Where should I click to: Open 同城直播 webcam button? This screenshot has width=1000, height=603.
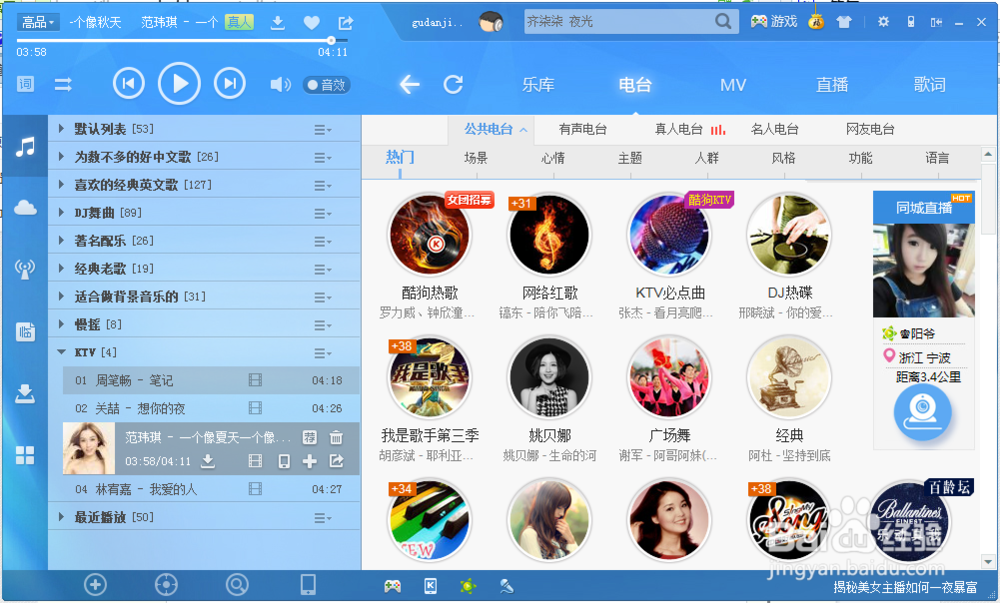click(922, 412)
